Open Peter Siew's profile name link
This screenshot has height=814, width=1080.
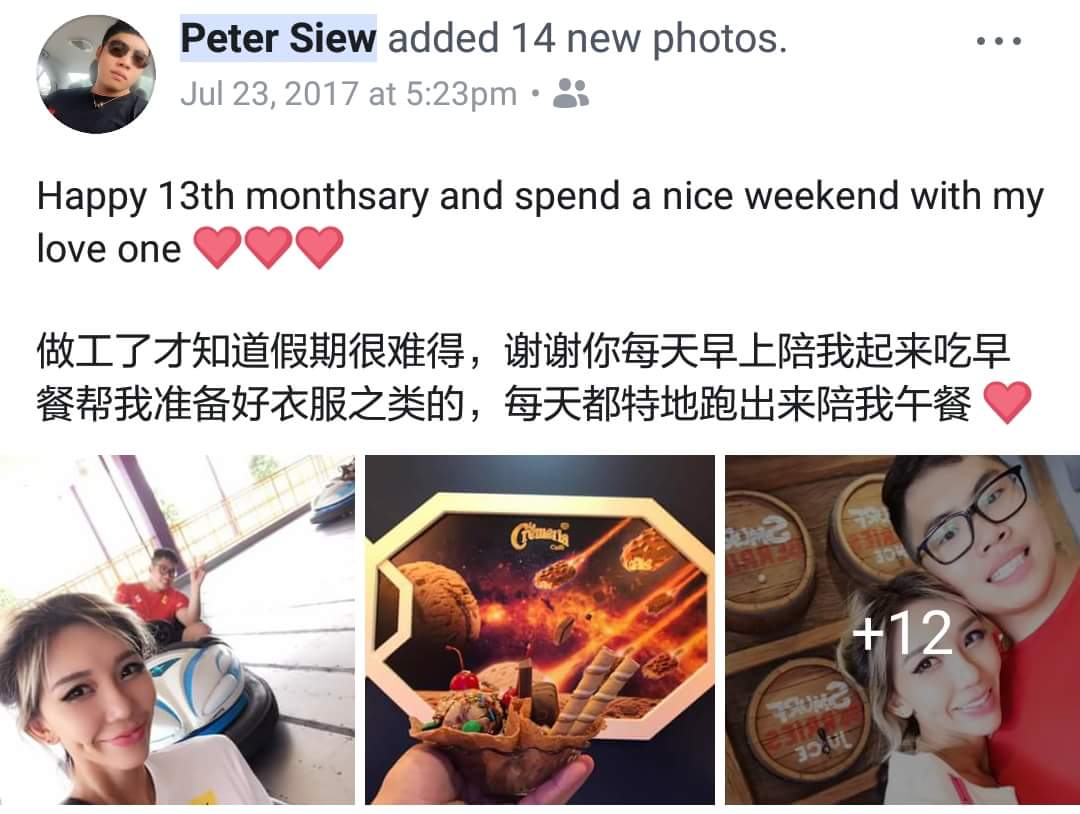[x=278, y=38]
